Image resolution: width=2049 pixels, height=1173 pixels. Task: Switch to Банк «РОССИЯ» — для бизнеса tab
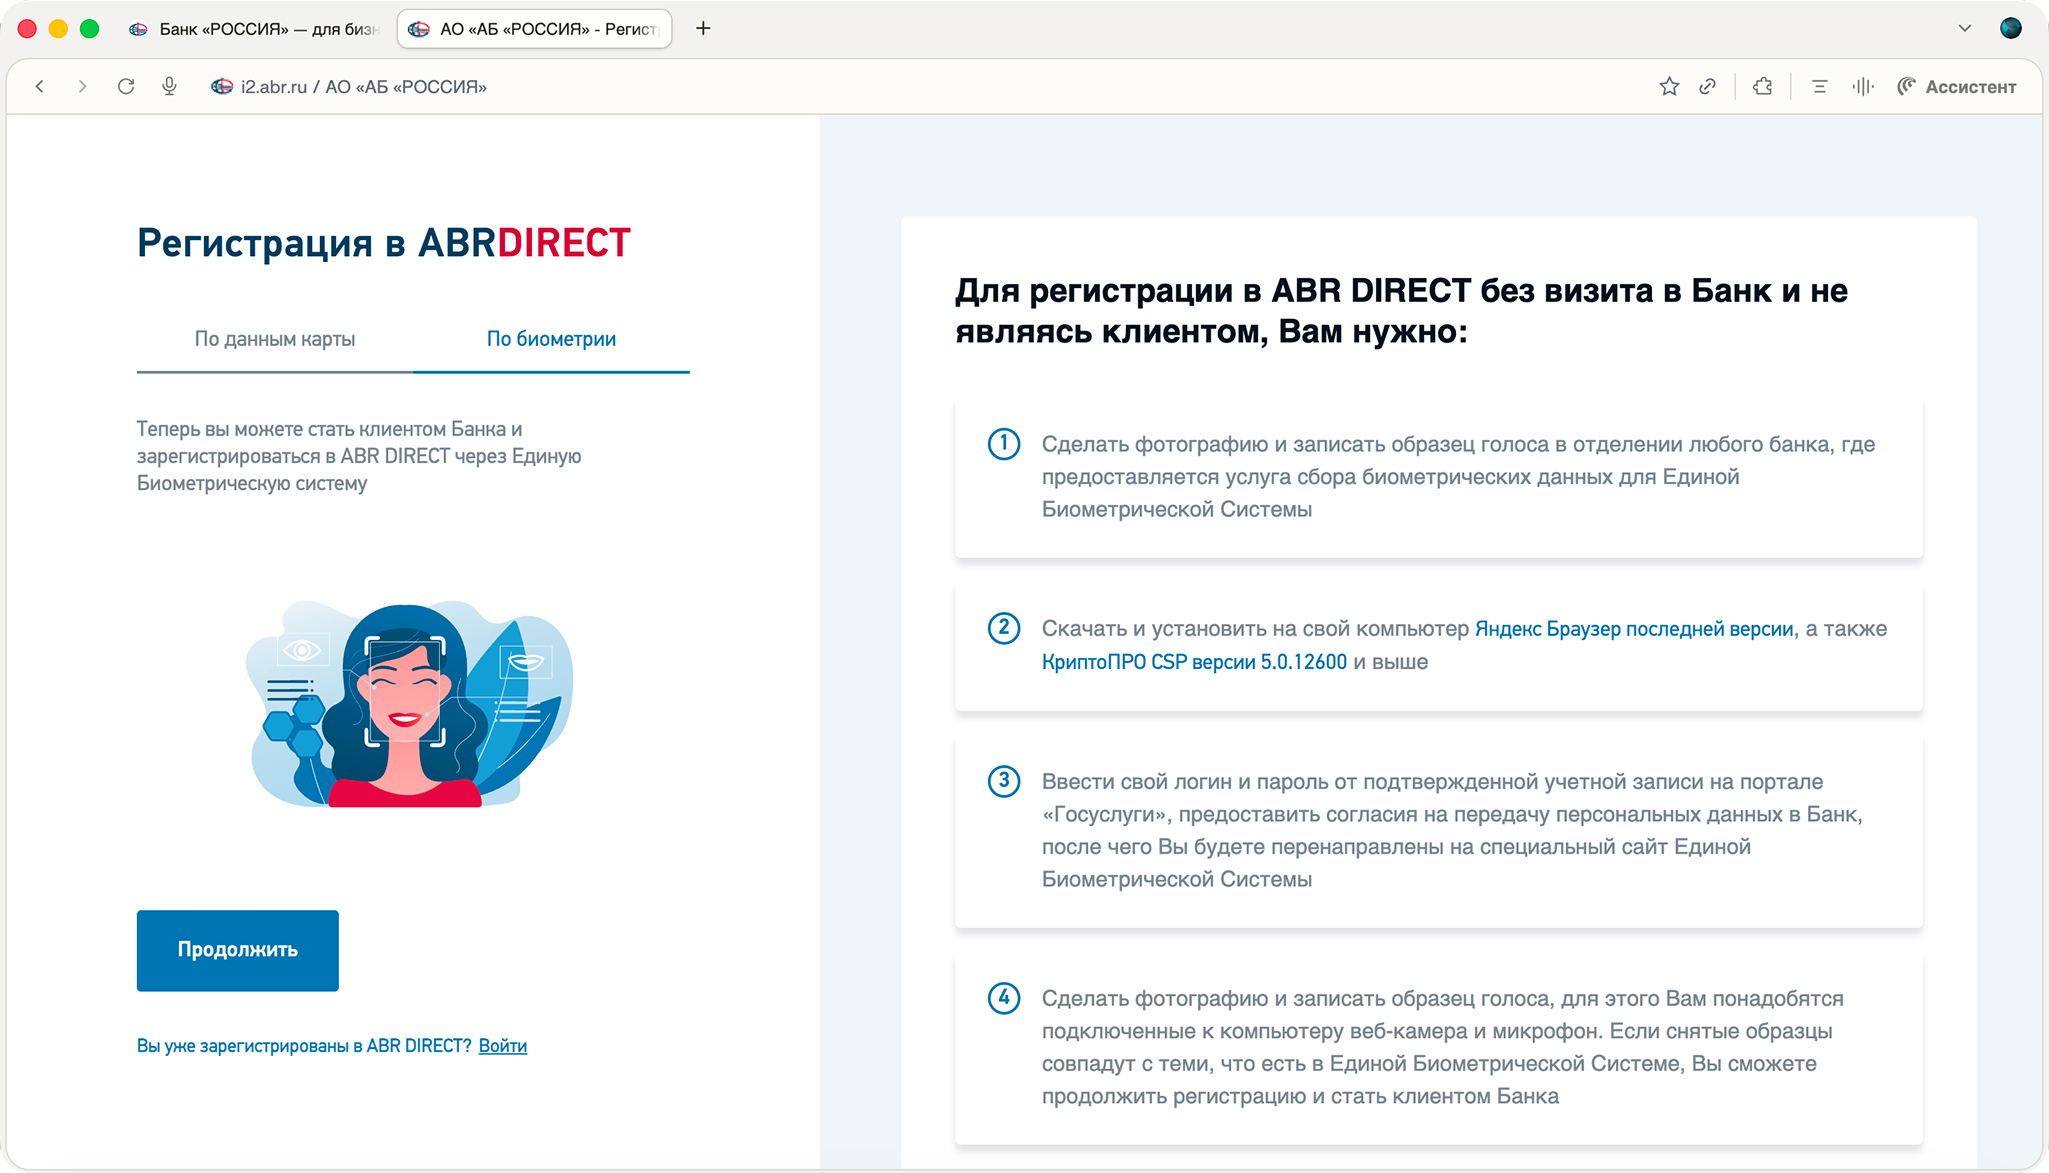coord(256,29)
